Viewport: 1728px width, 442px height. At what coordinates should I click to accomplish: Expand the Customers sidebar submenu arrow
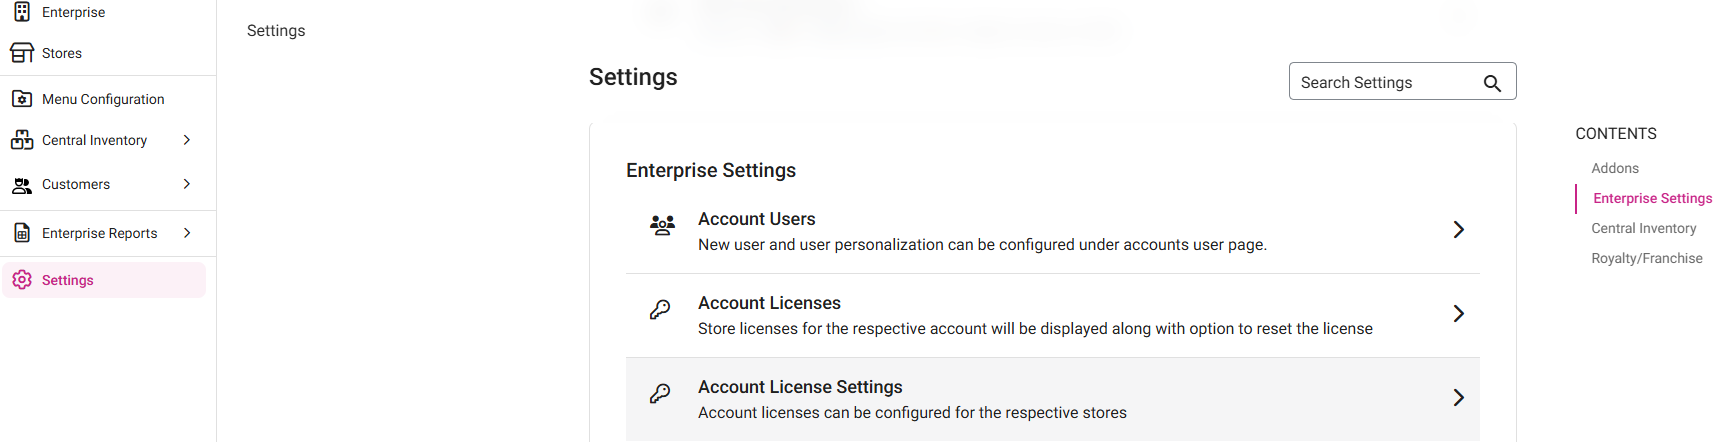(187, 184)
